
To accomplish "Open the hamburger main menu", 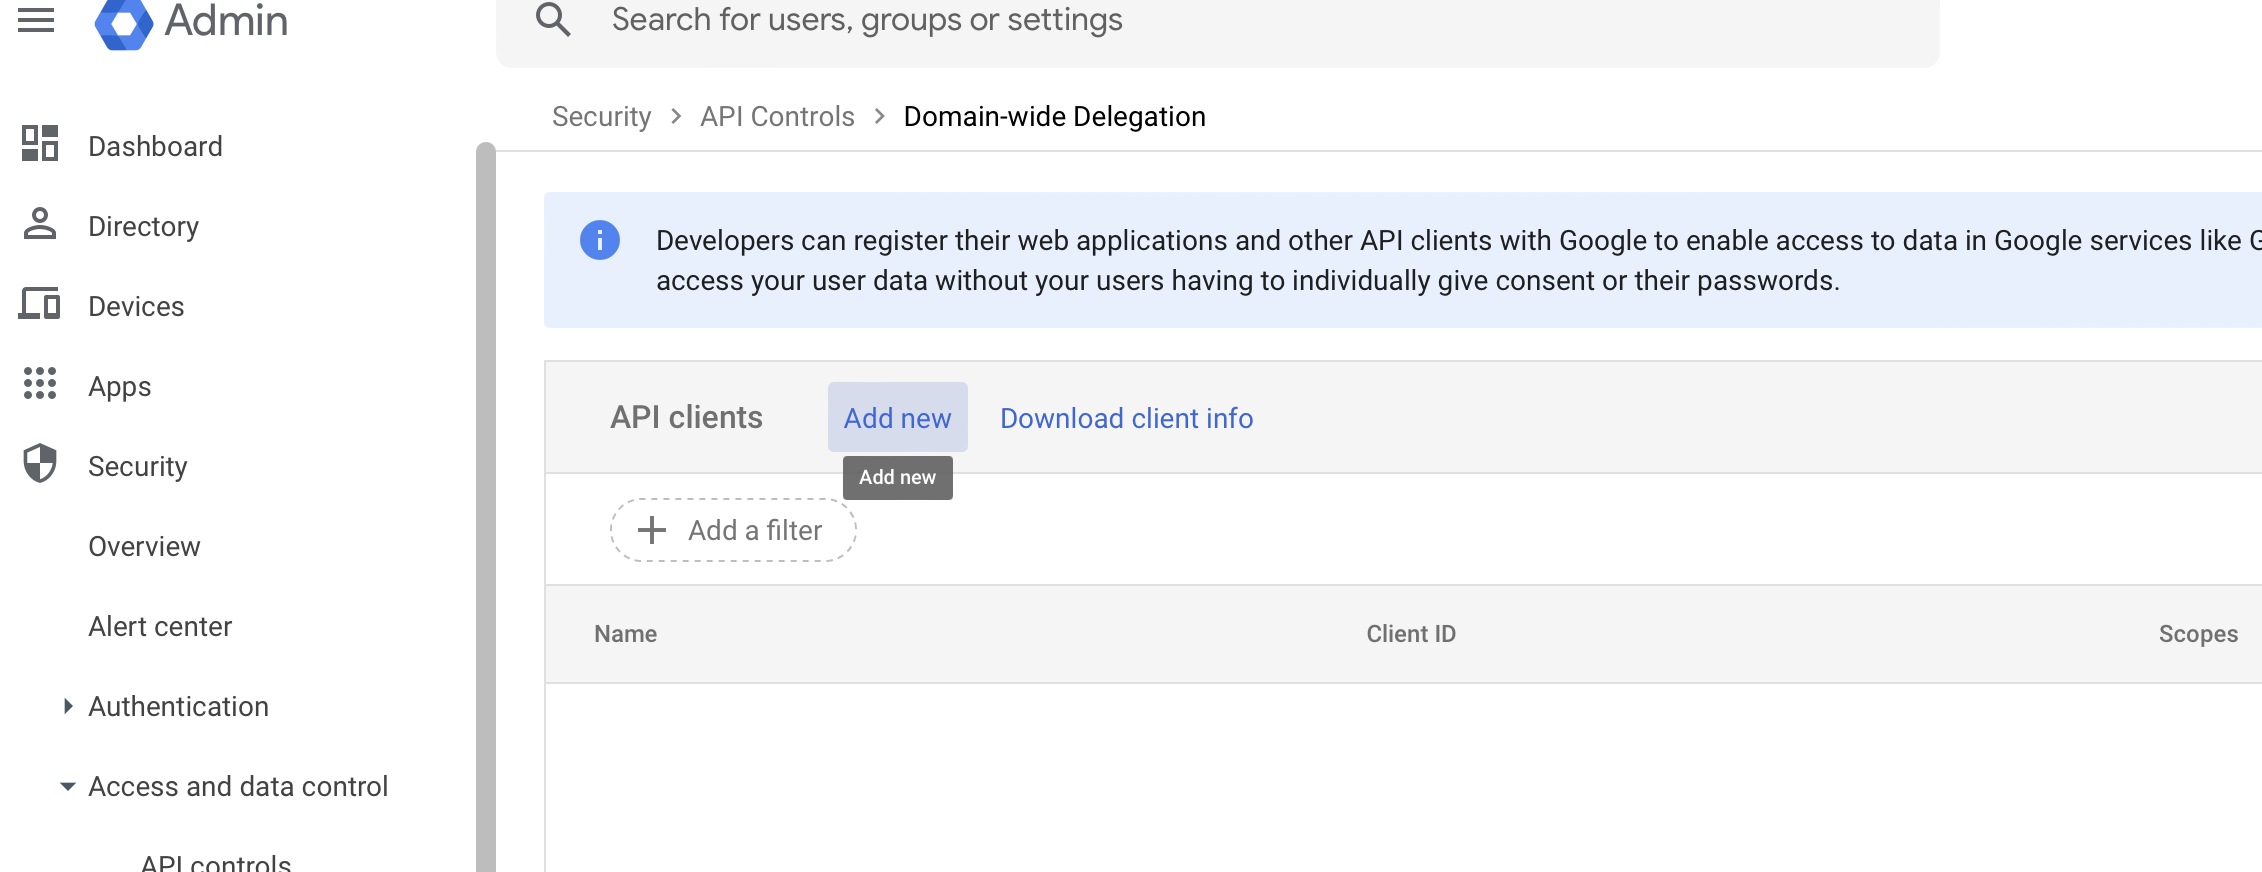I will [x=36, y=20].
